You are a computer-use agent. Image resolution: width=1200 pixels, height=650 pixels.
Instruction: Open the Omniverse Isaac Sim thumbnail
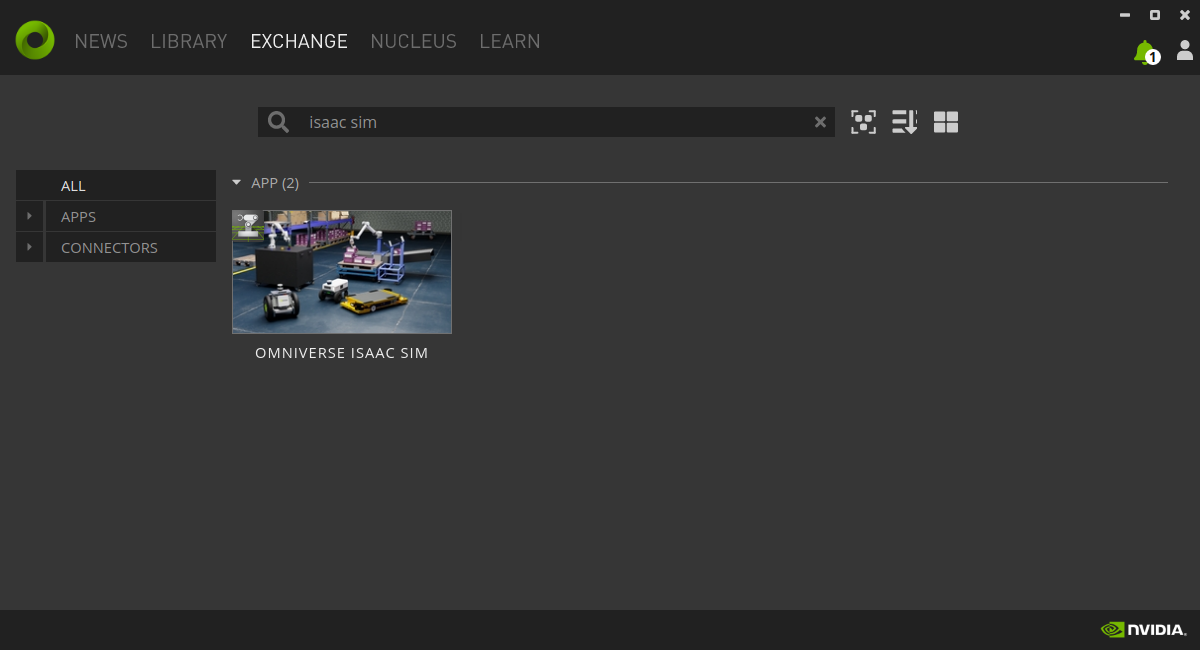point(342,272)
